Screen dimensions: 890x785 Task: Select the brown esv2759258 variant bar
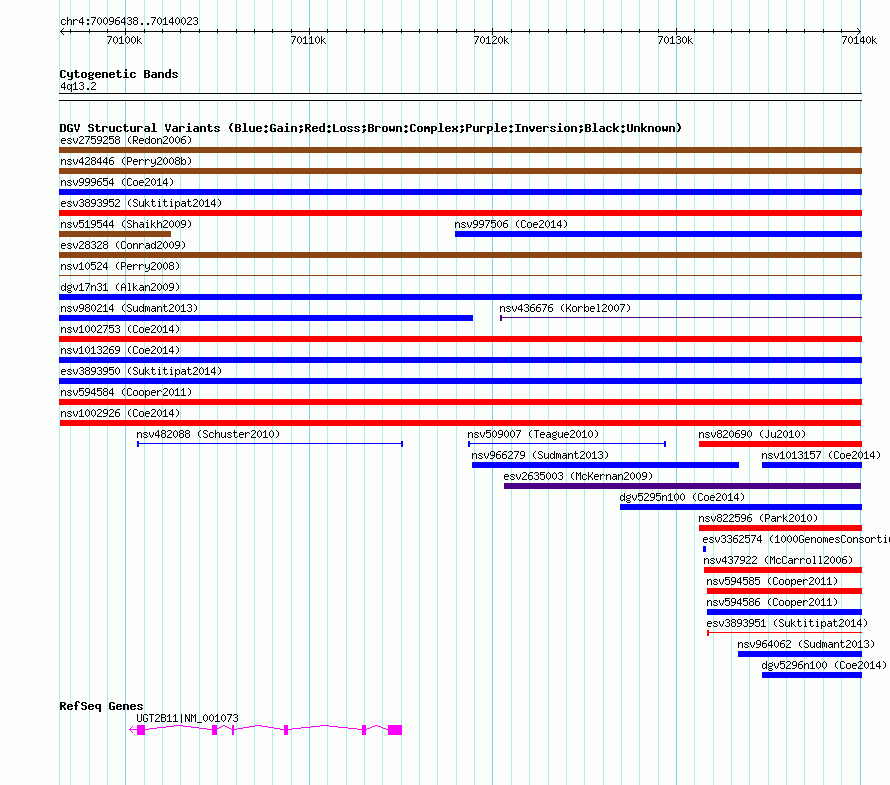pyautogui.click(x=460, y=150)
